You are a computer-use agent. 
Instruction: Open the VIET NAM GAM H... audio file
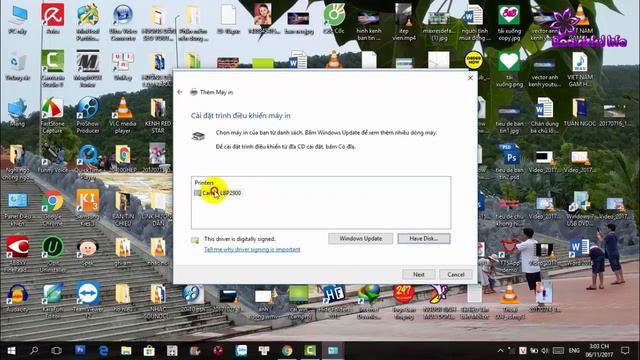tap(580, 69)
